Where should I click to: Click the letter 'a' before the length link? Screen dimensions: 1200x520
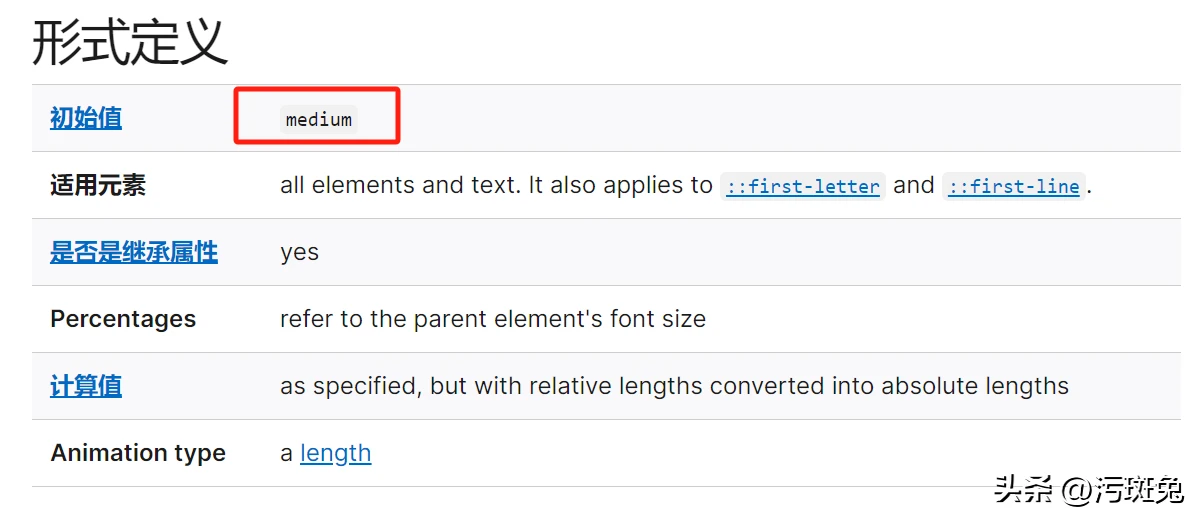point(286,454)
